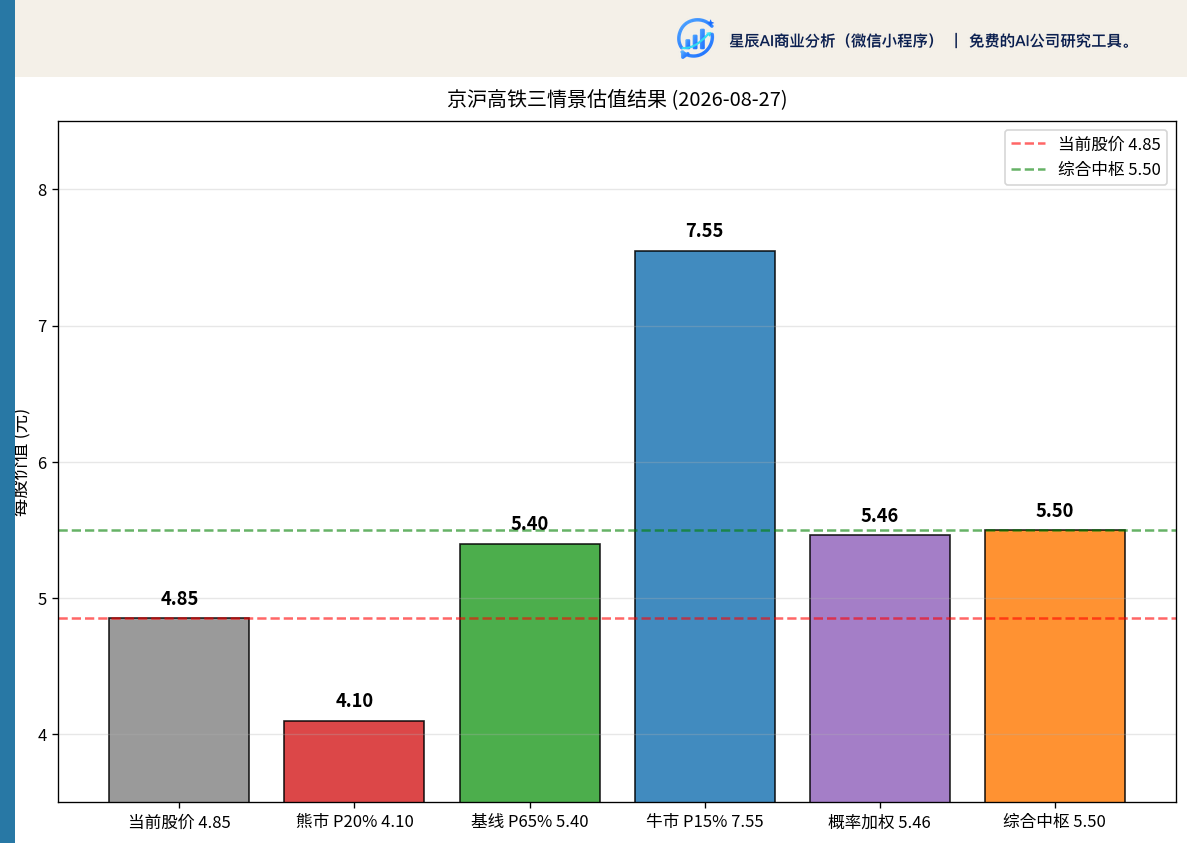Click the 综合中枢 5.50 legend entry

1086,169
